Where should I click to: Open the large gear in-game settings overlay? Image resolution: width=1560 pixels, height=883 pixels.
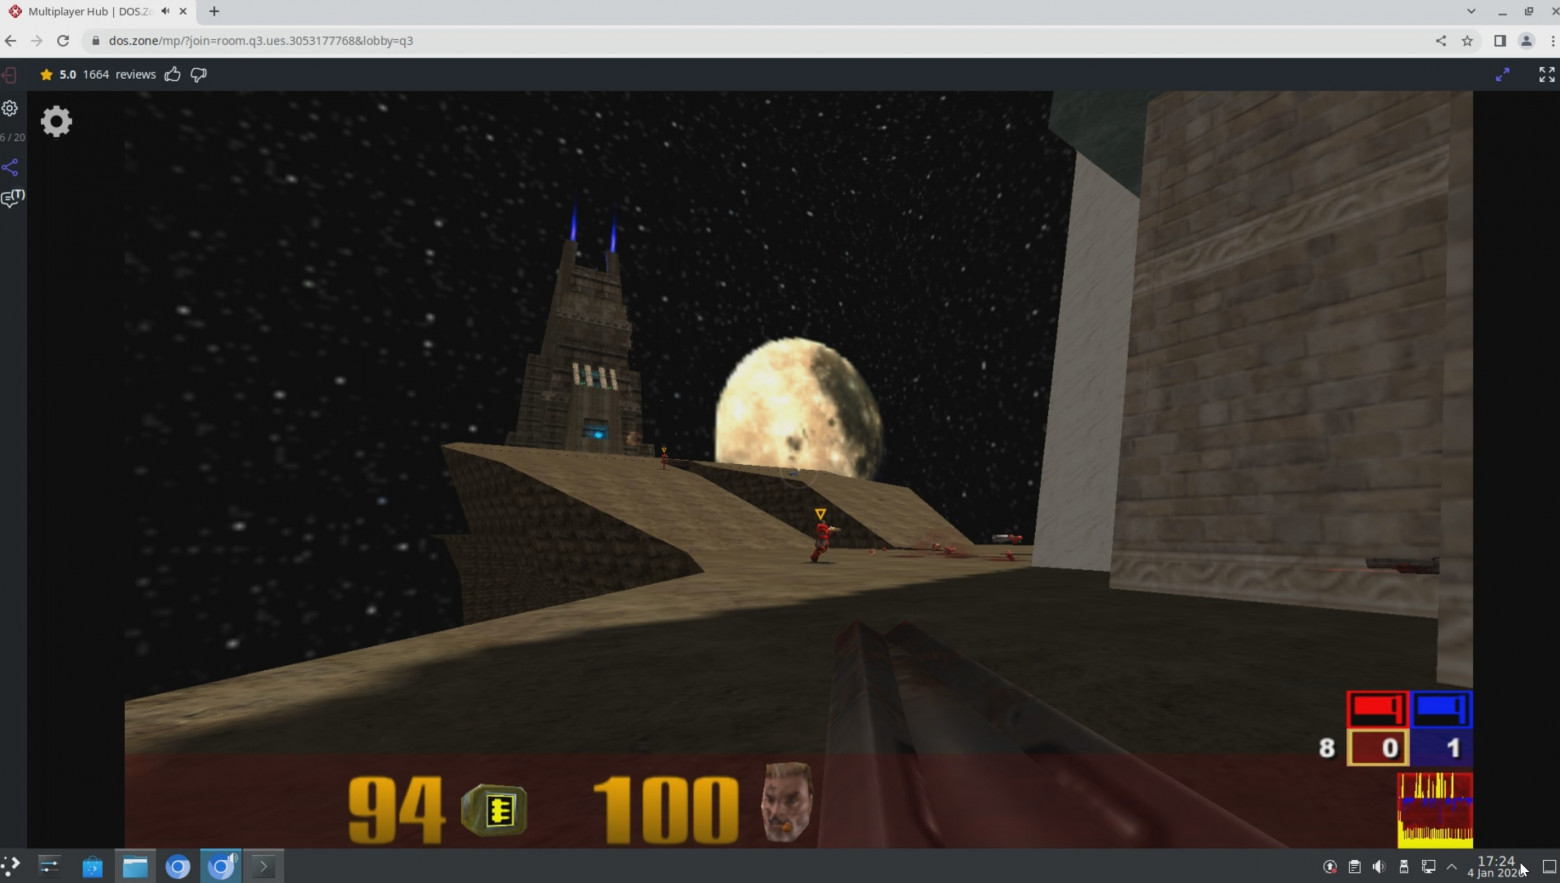pos(56,121)
